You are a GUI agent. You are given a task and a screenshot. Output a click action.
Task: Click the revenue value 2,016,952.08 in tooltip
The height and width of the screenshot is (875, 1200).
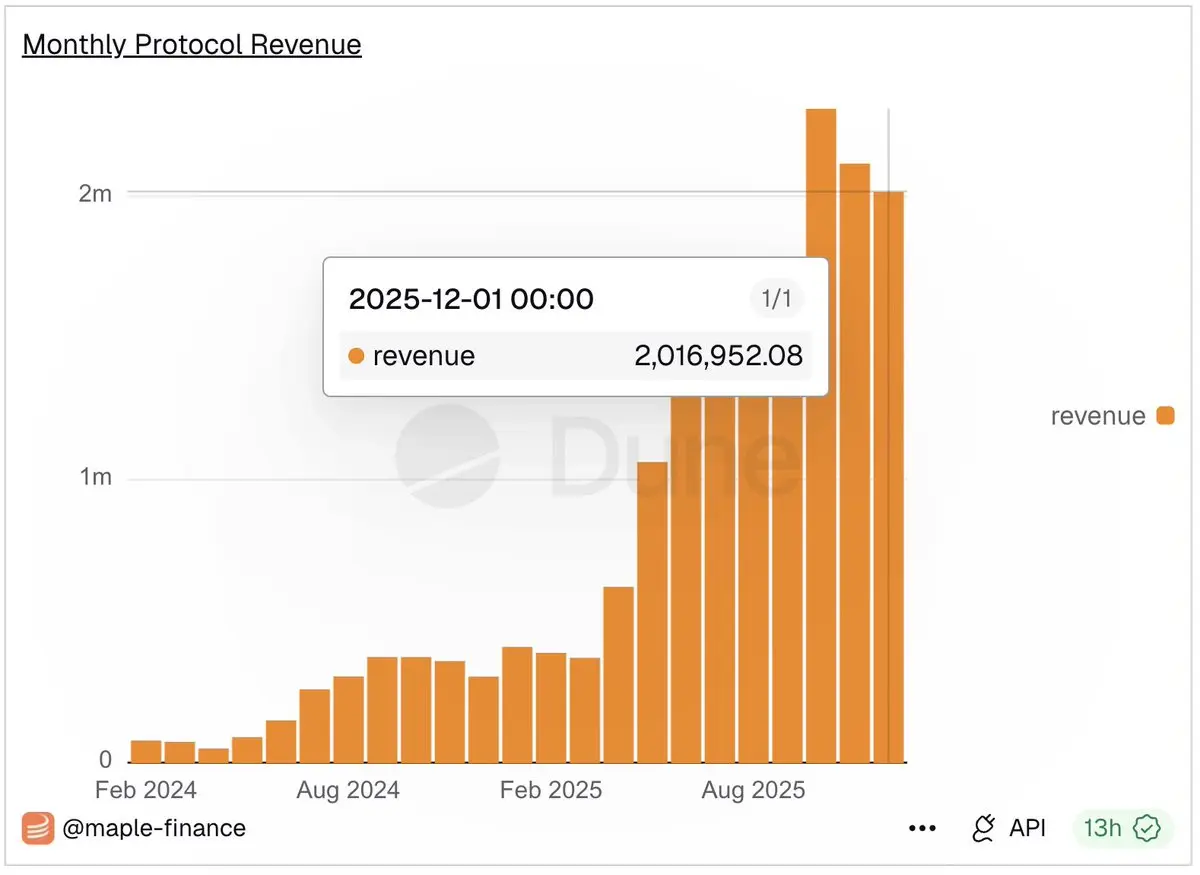[718, 356]
